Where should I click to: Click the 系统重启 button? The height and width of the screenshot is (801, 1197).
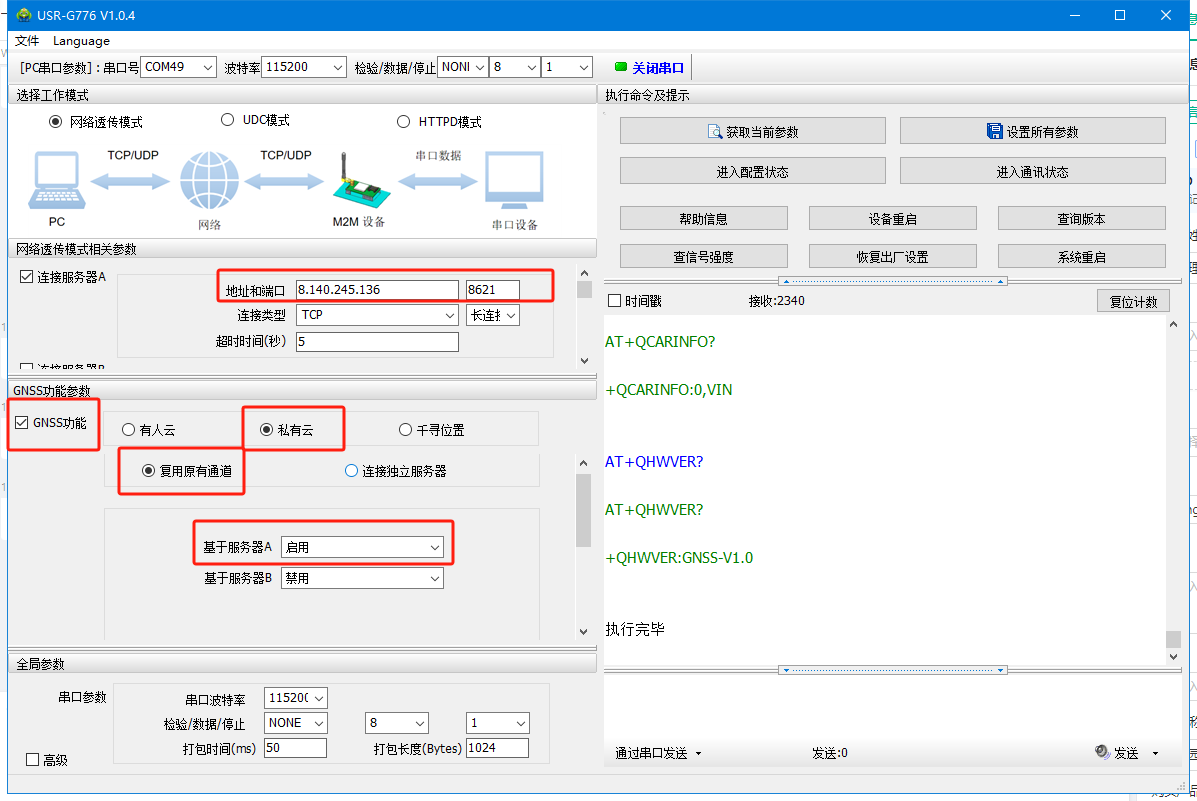click(1082, 257)
